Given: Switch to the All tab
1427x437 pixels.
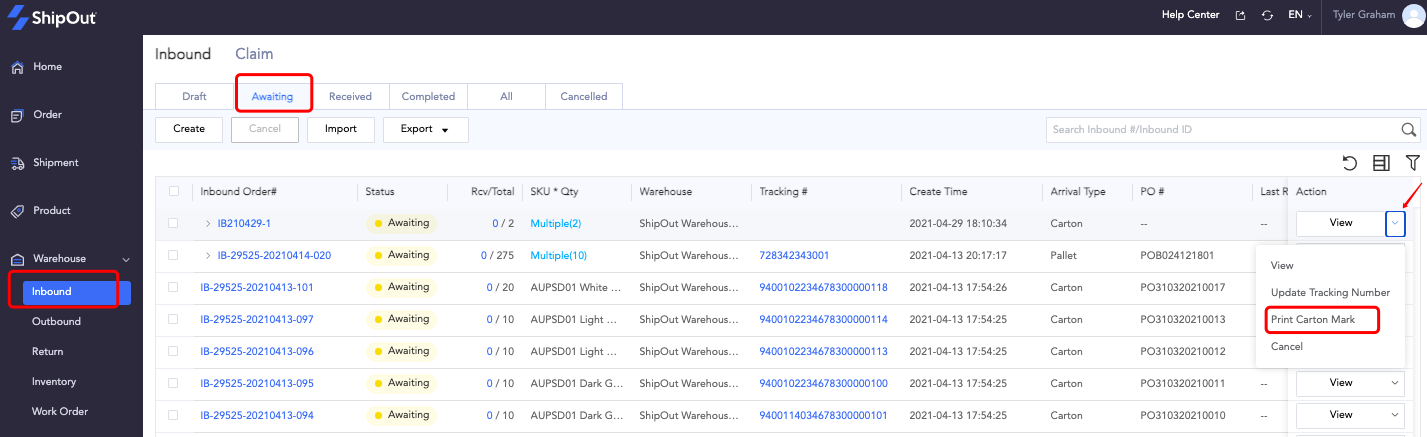Looking at the screenshot, I should [x=506, y=97].
